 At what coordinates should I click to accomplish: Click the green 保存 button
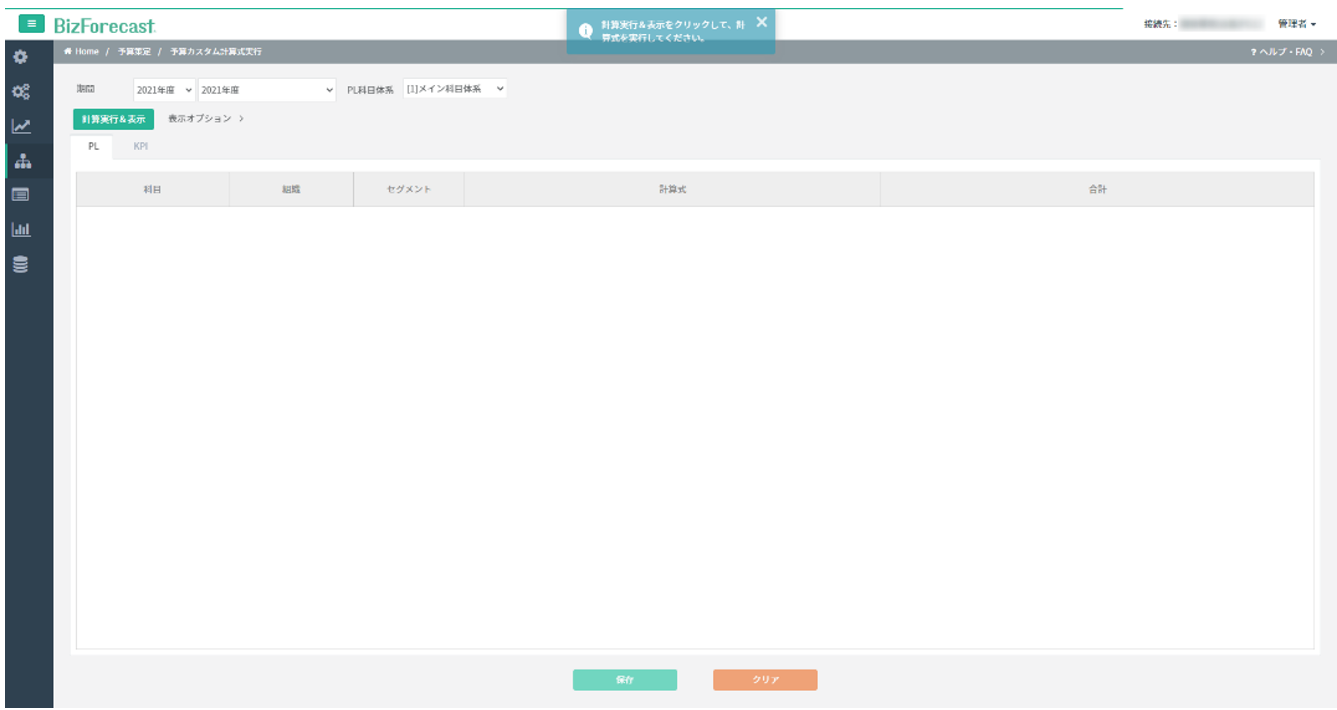tap(624, 680)
